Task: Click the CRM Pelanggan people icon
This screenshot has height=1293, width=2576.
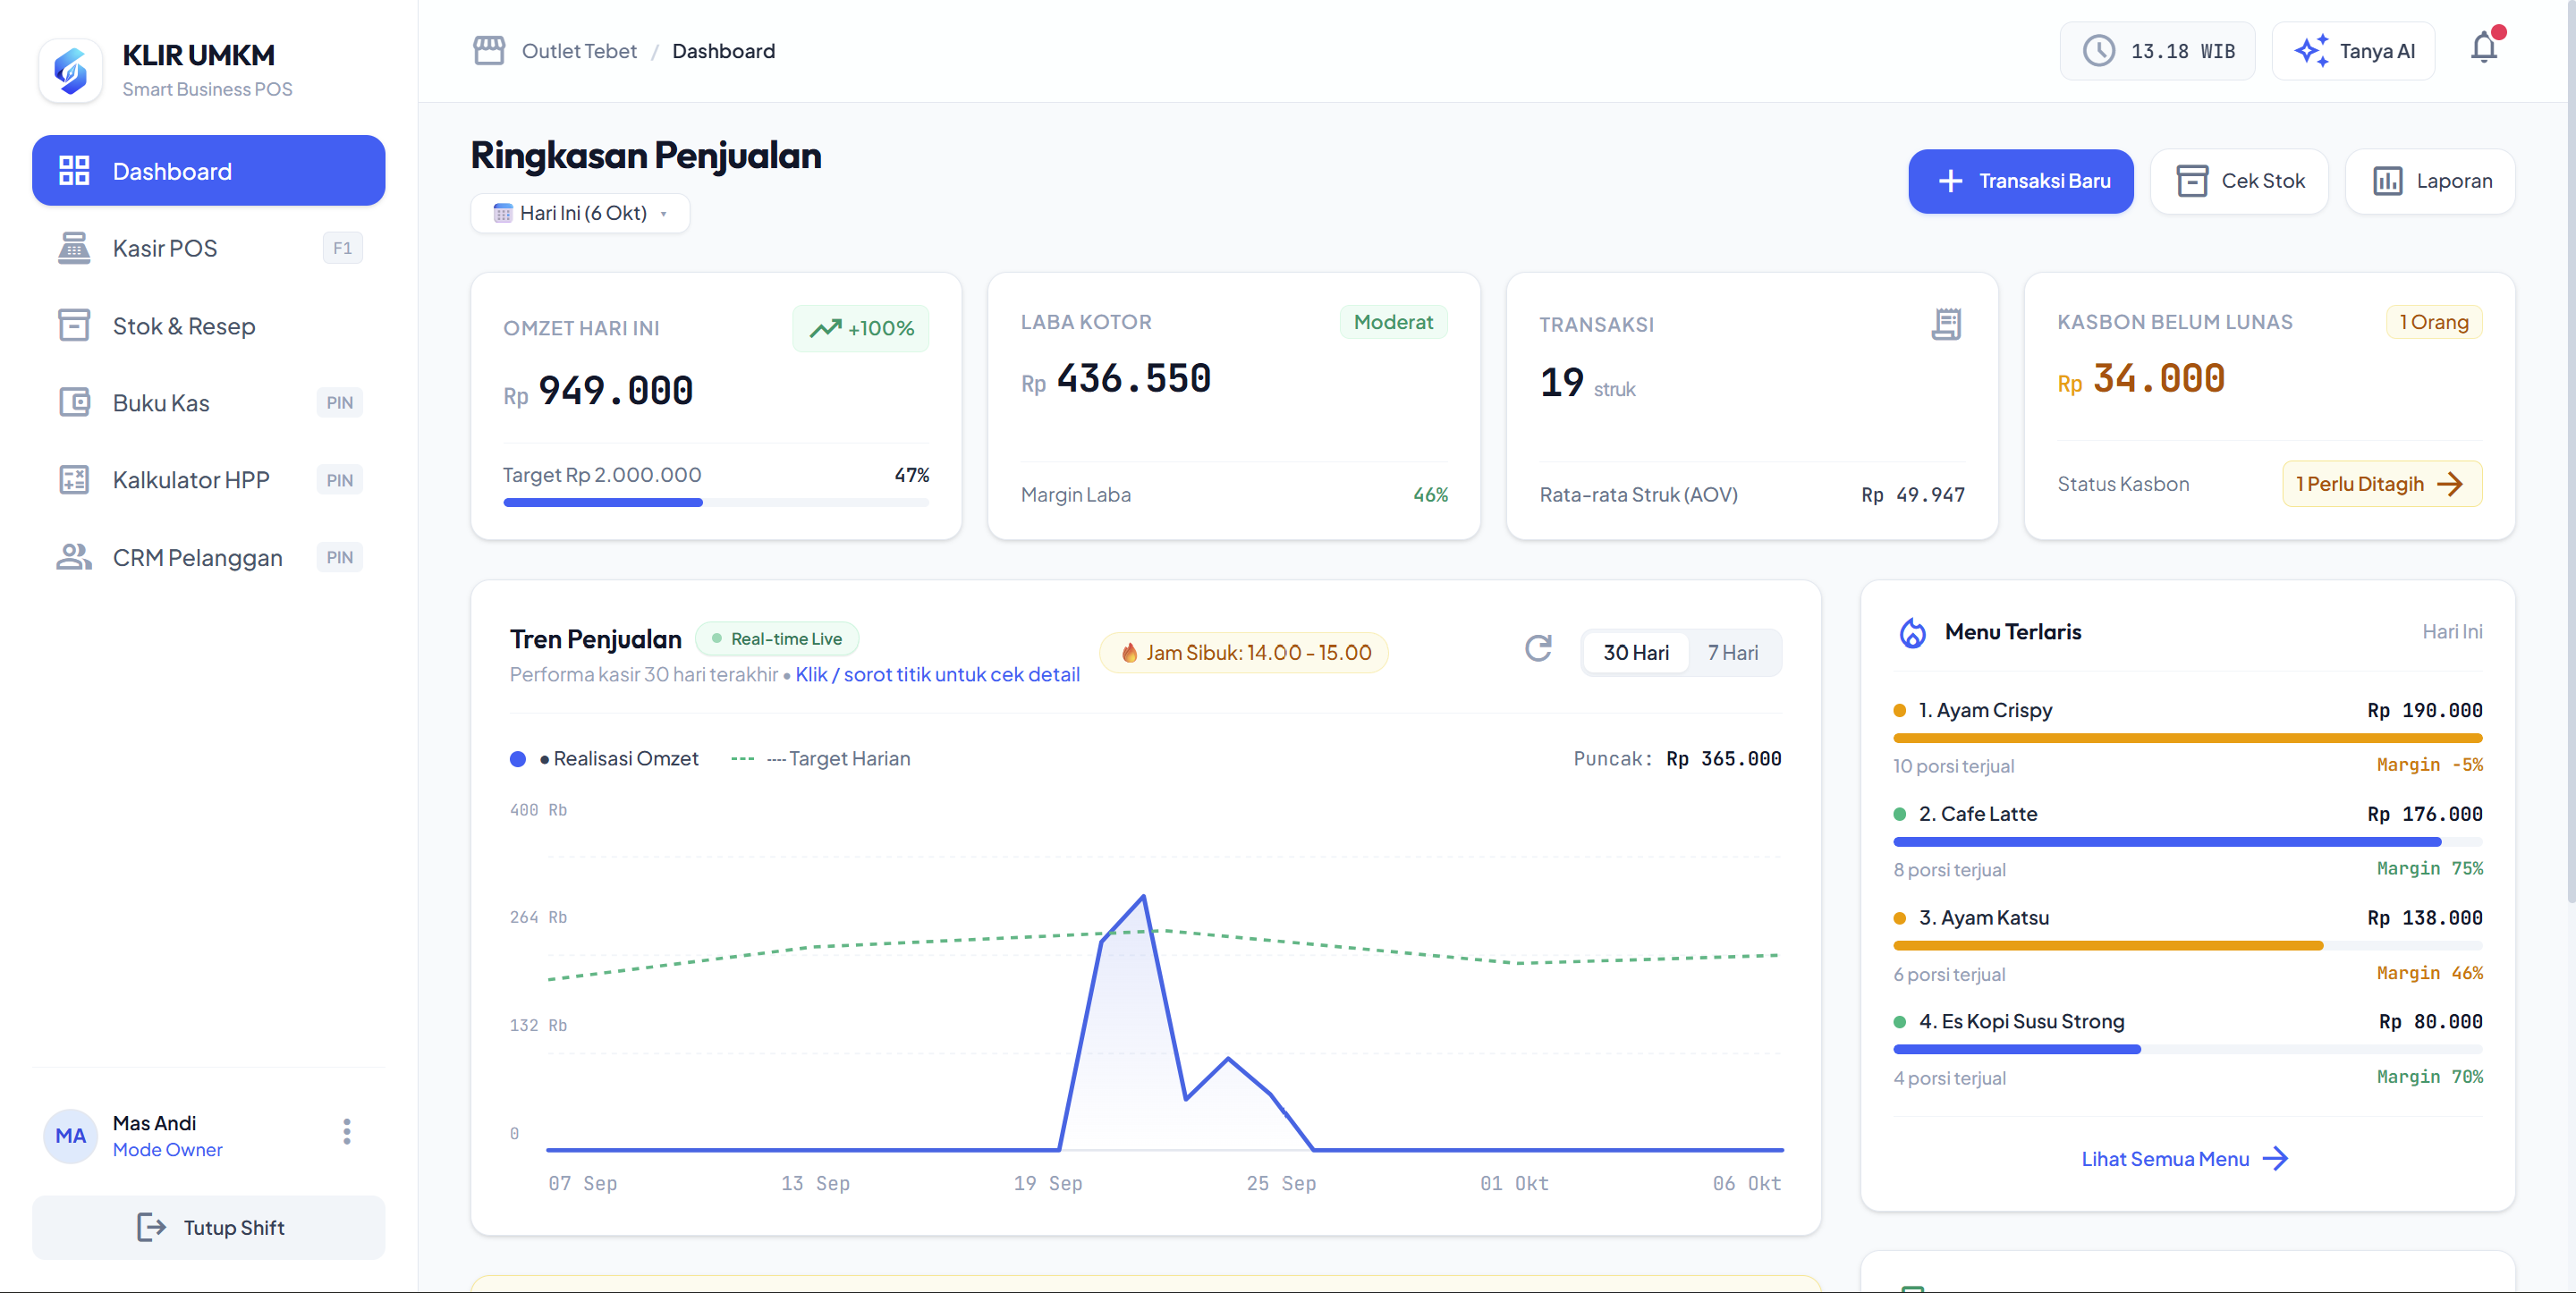Action: coord(74,557)
